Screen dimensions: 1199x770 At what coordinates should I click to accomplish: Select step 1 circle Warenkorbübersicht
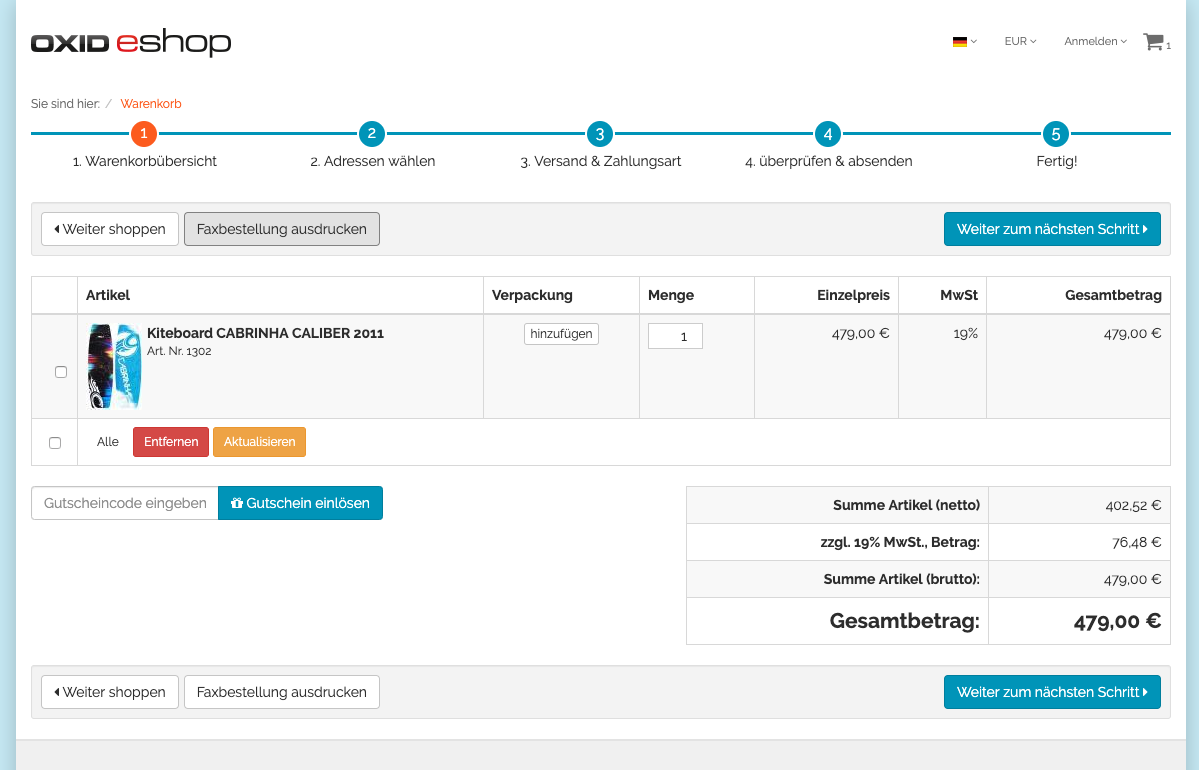click(144, 134)
